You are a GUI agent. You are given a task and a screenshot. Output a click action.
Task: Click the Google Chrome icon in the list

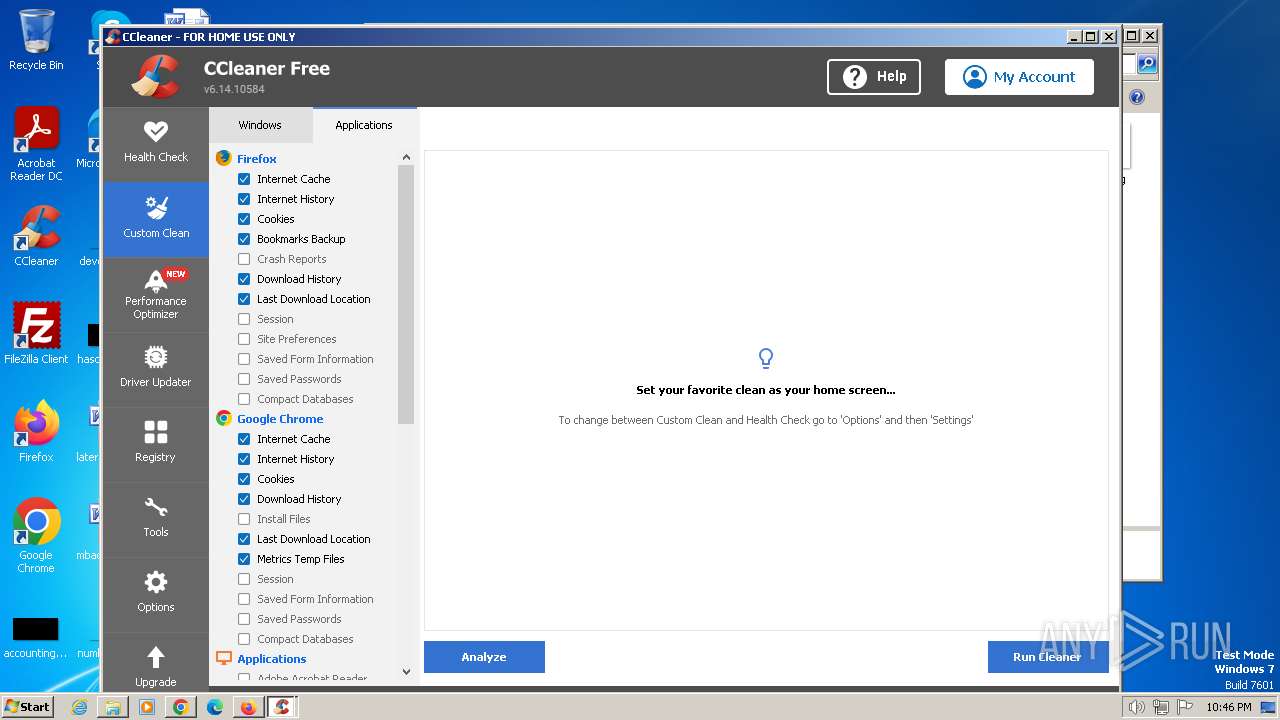tap(224, 418)
